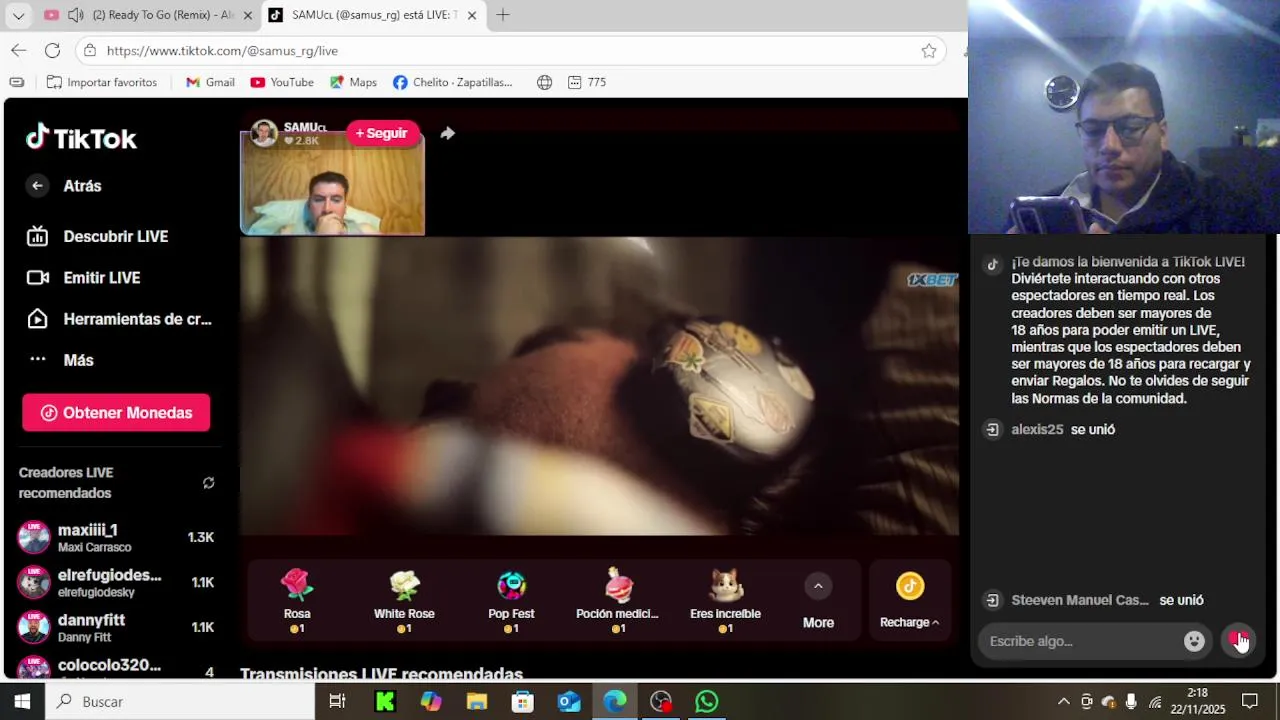Click the tiktok.com address bar
1280x720 pixels.
(x=510, y=50)
